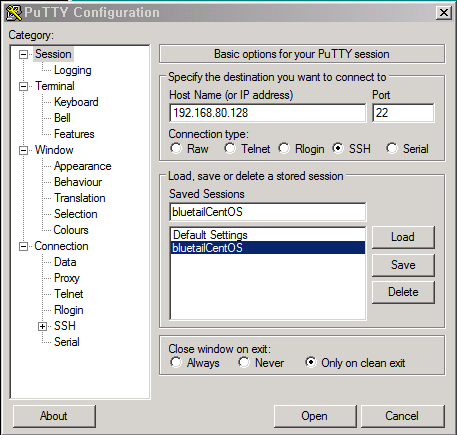457x435 pixels.
Task: Click the Save session button
Action: [403, 265]
